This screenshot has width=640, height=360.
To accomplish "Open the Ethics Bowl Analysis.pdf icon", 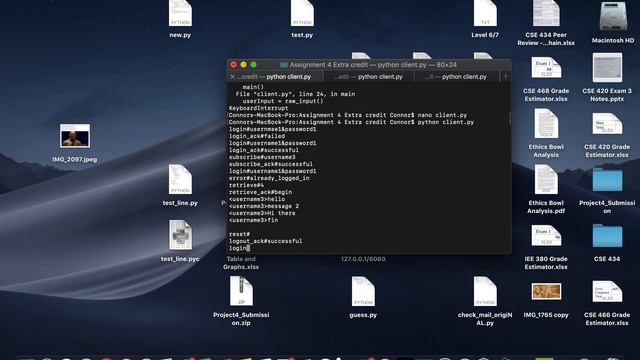I will (x=546, y=180).
